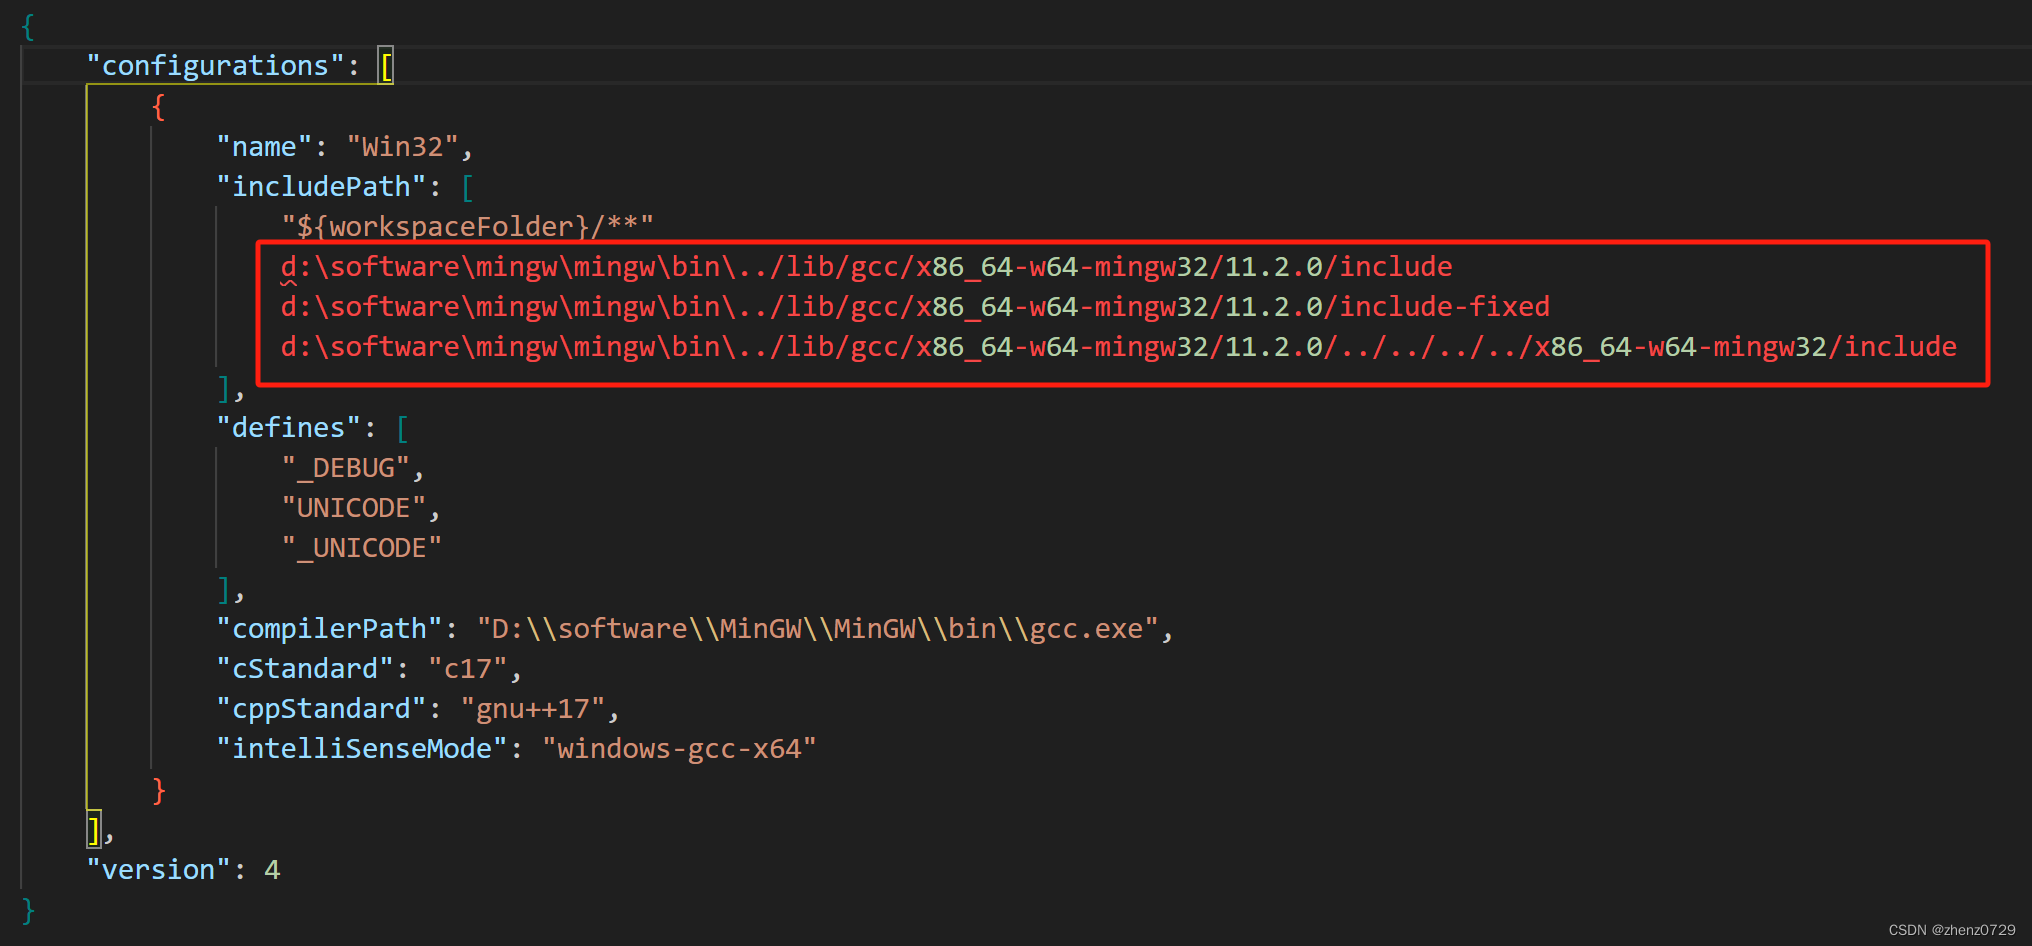Click the "windows-gcc-x64" value
The width and height of the screenshot is (2032, 946).
click(x=679, y=749)
